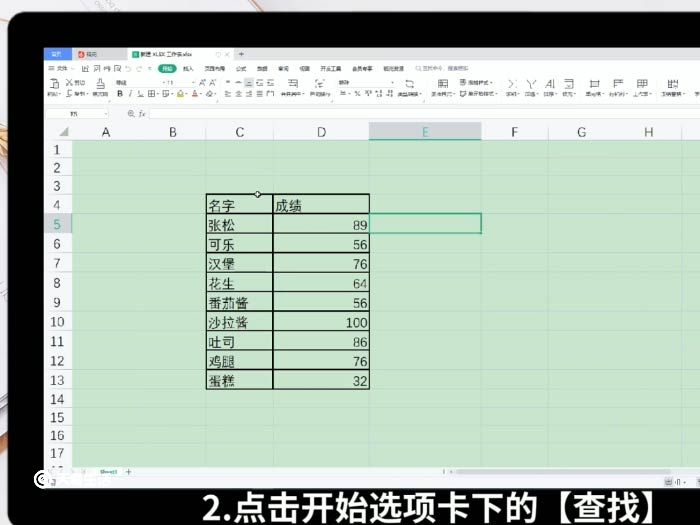Toggle Bold formatting
The height and width of the screenshot is (525, 700).
(120, 94)
